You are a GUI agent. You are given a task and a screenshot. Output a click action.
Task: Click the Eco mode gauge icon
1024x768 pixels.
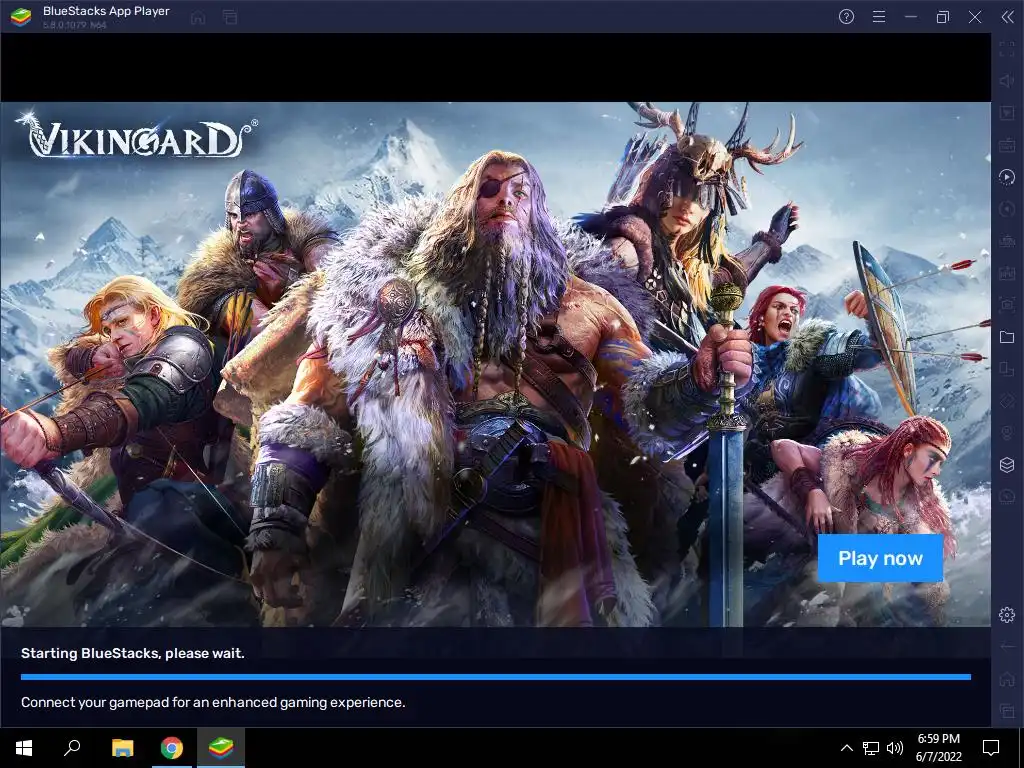1006,496
